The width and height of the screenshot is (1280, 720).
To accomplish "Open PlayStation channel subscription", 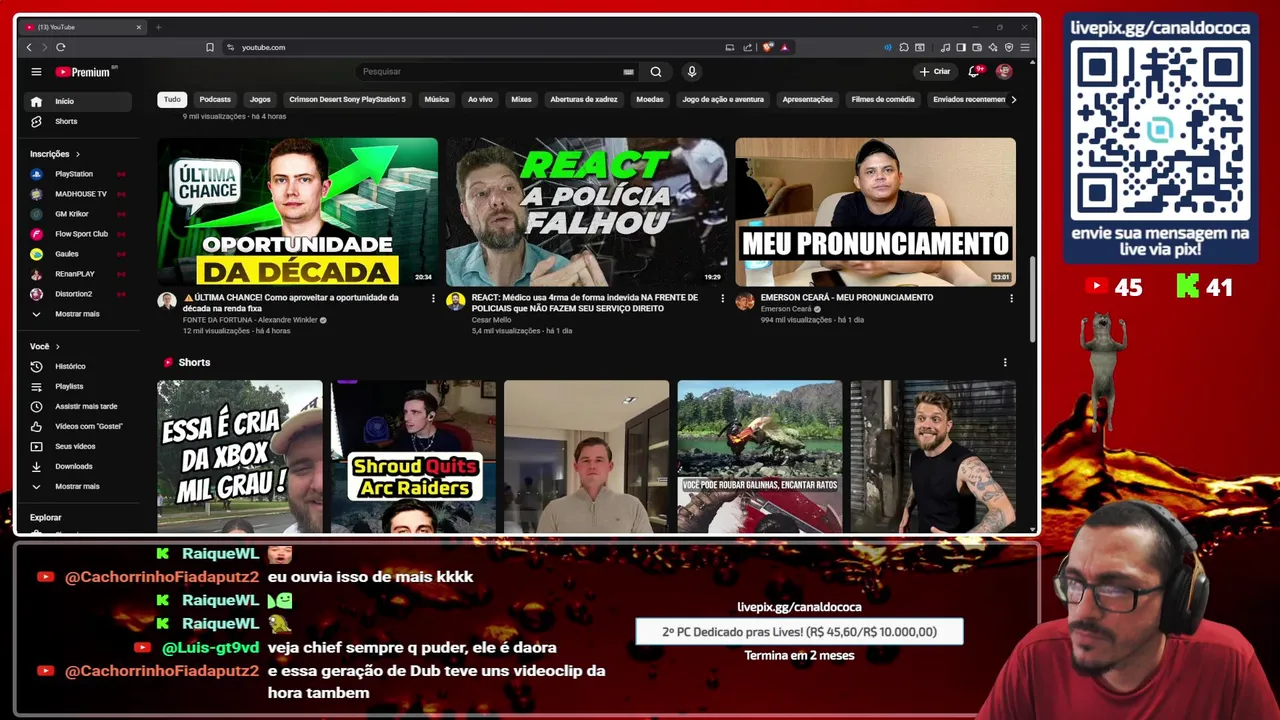I will pyautogui.click(x=78, y=174).
